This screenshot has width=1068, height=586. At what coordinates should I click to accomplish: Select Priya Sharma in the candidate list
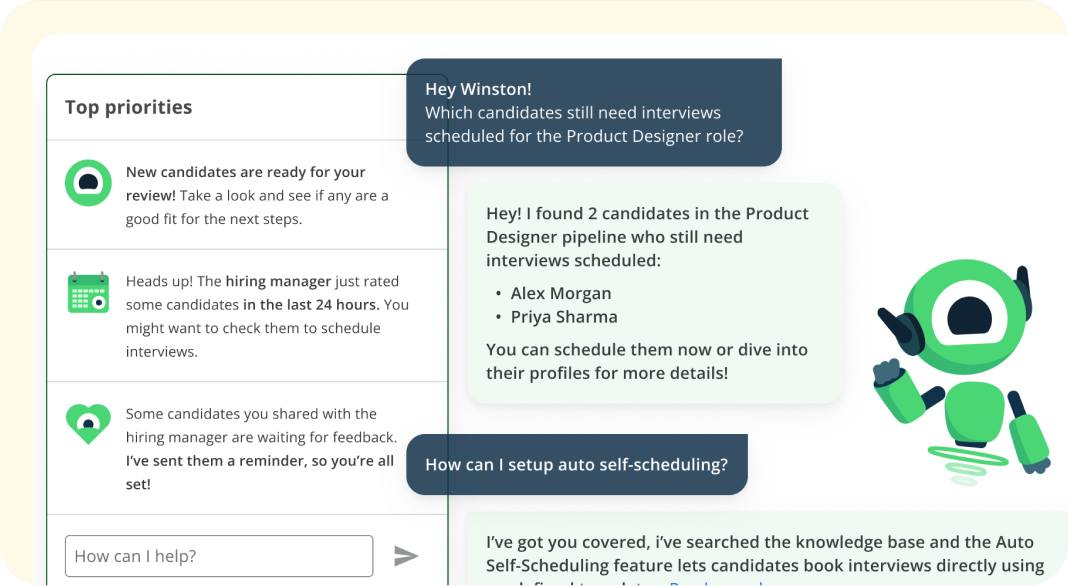[x=564, y=317]
